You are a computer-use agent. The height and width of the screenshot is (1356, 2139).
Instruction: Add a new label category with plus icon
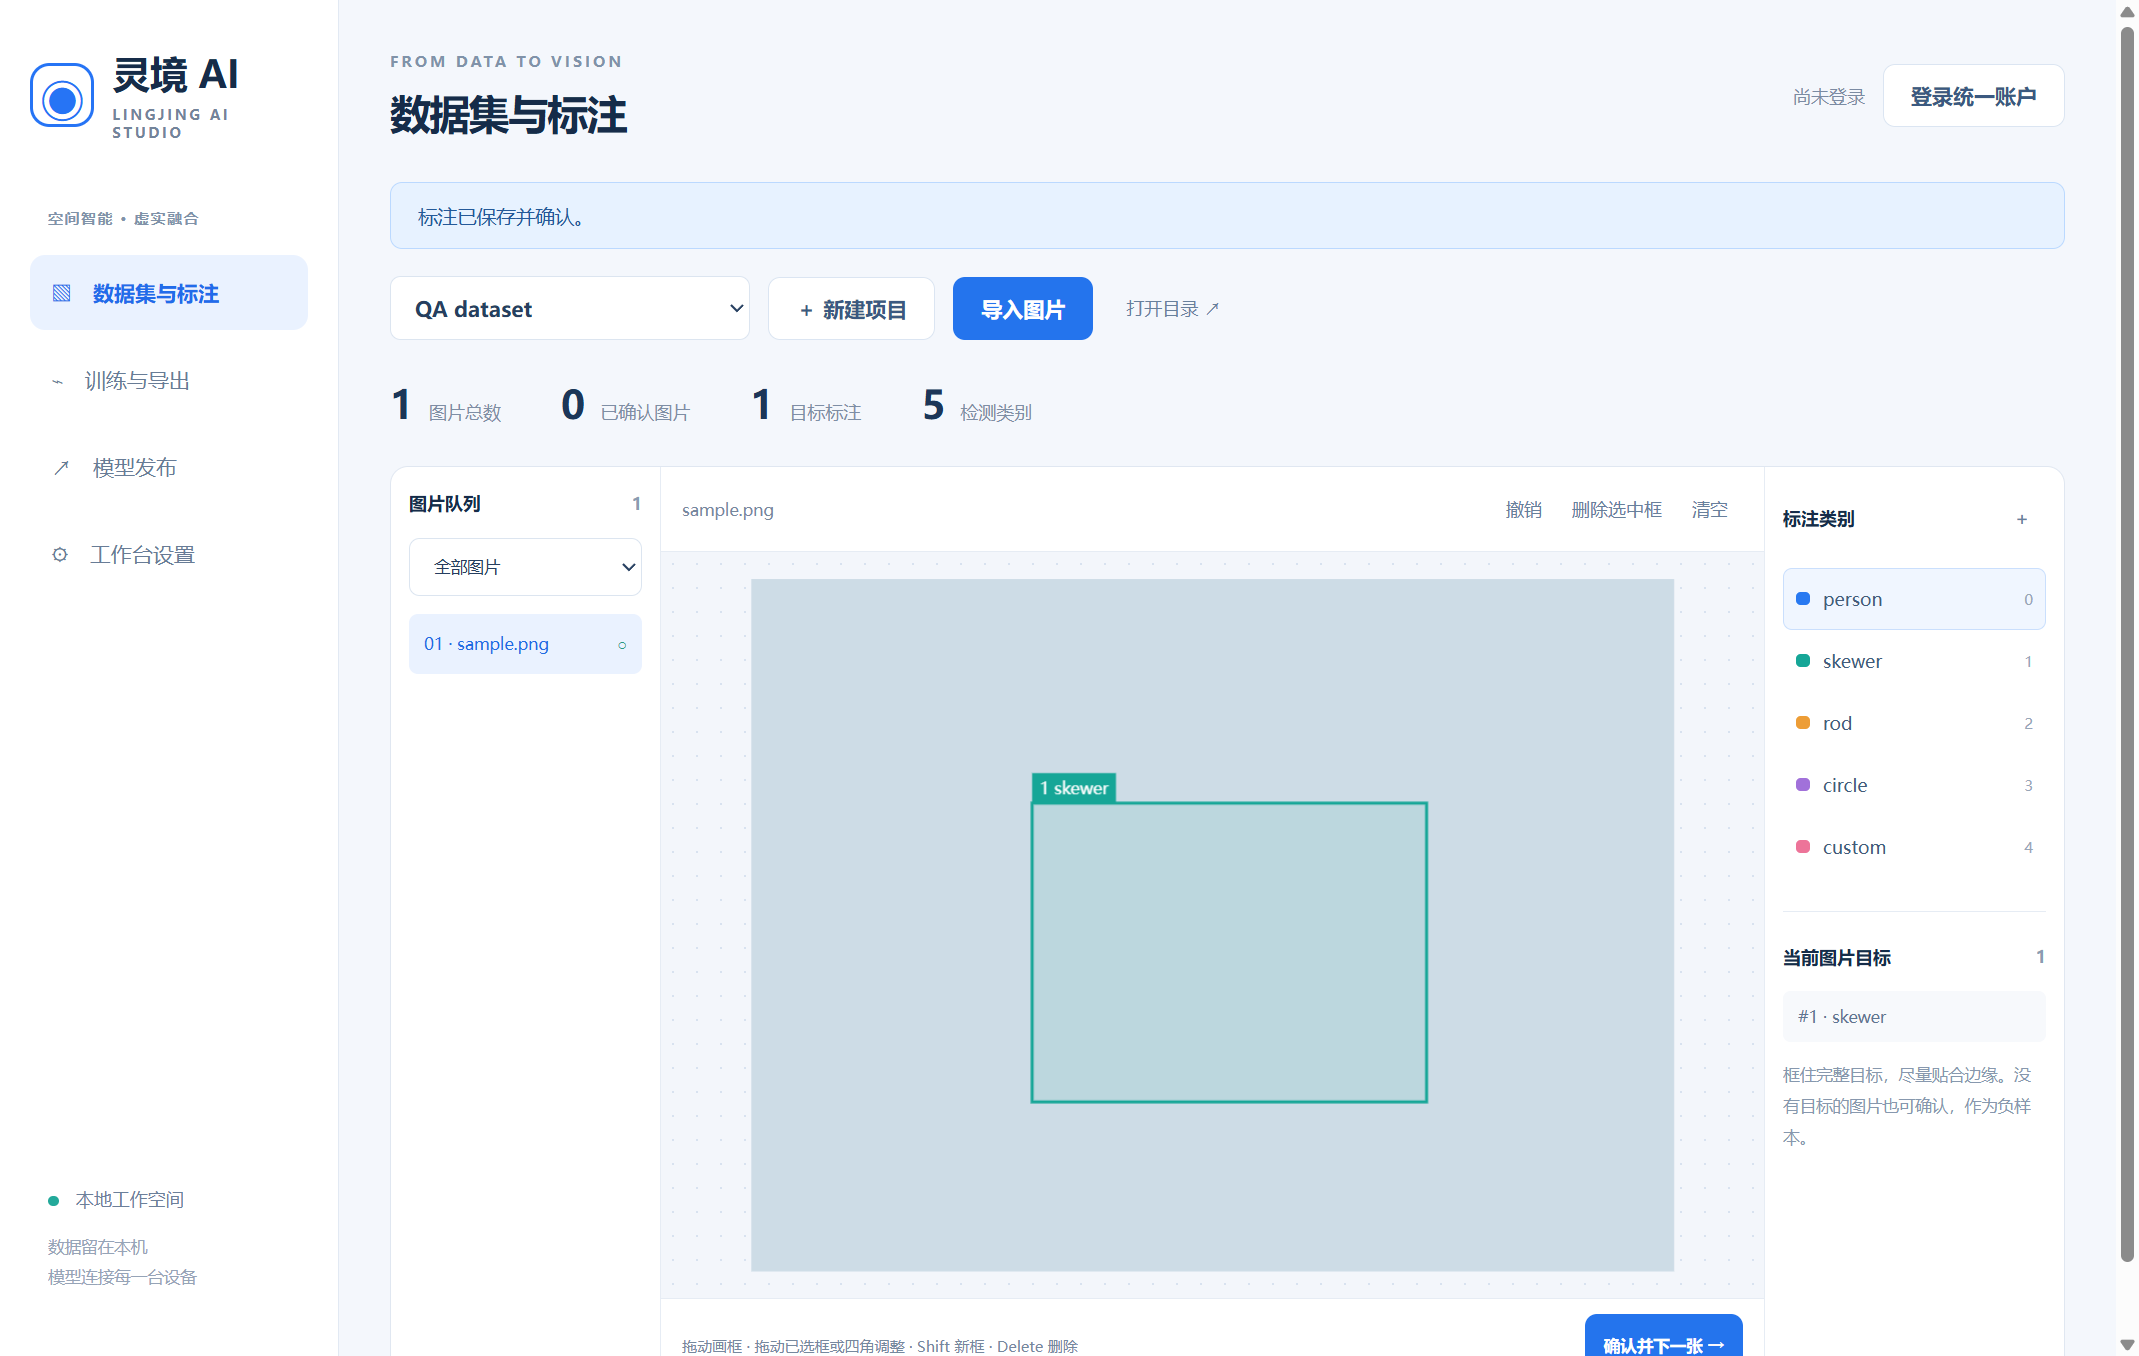pos(2022,519)
